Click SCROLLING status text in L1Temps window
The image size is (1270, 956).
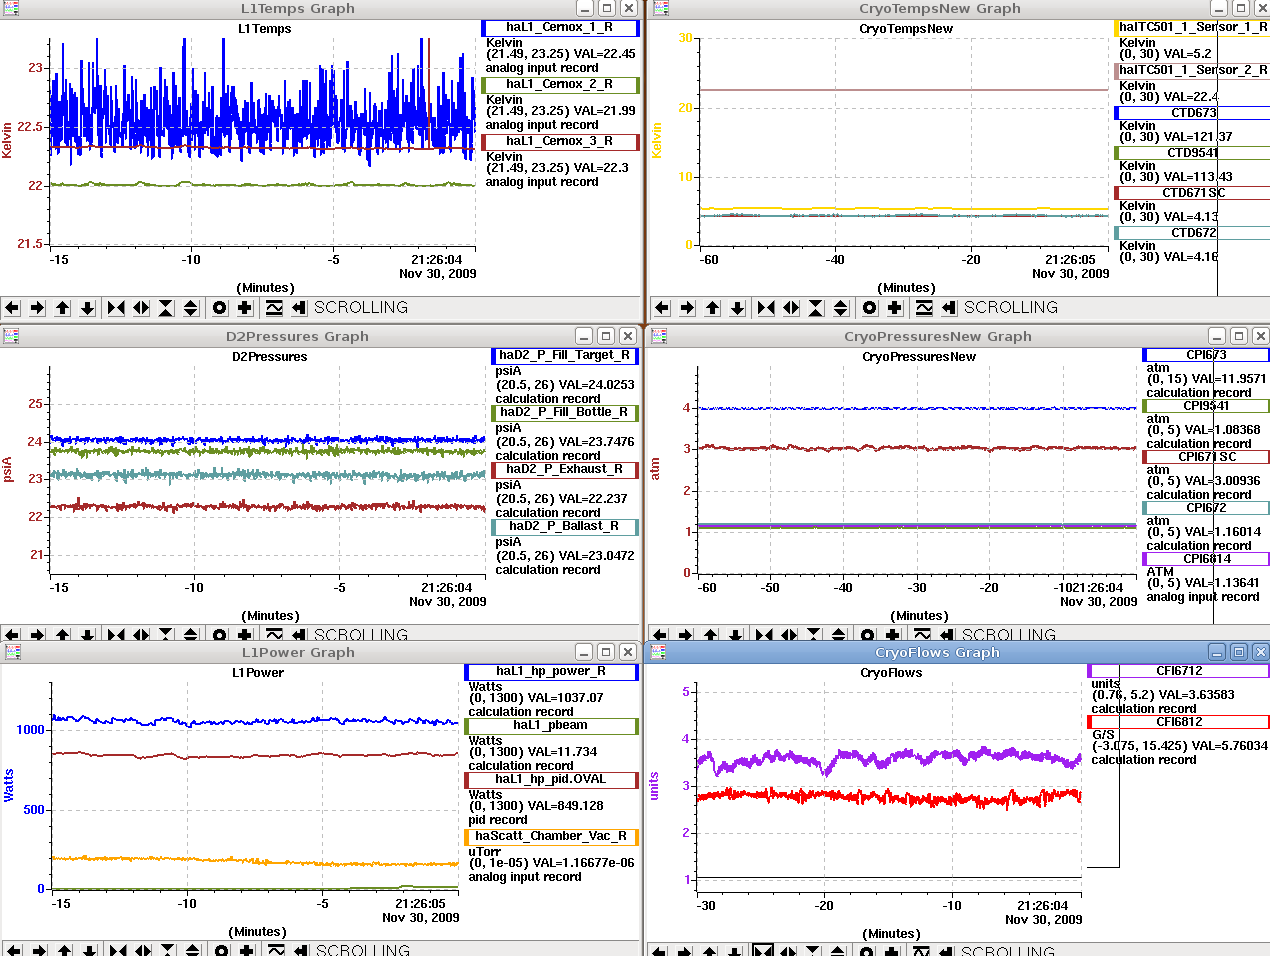tap(361, 308)
